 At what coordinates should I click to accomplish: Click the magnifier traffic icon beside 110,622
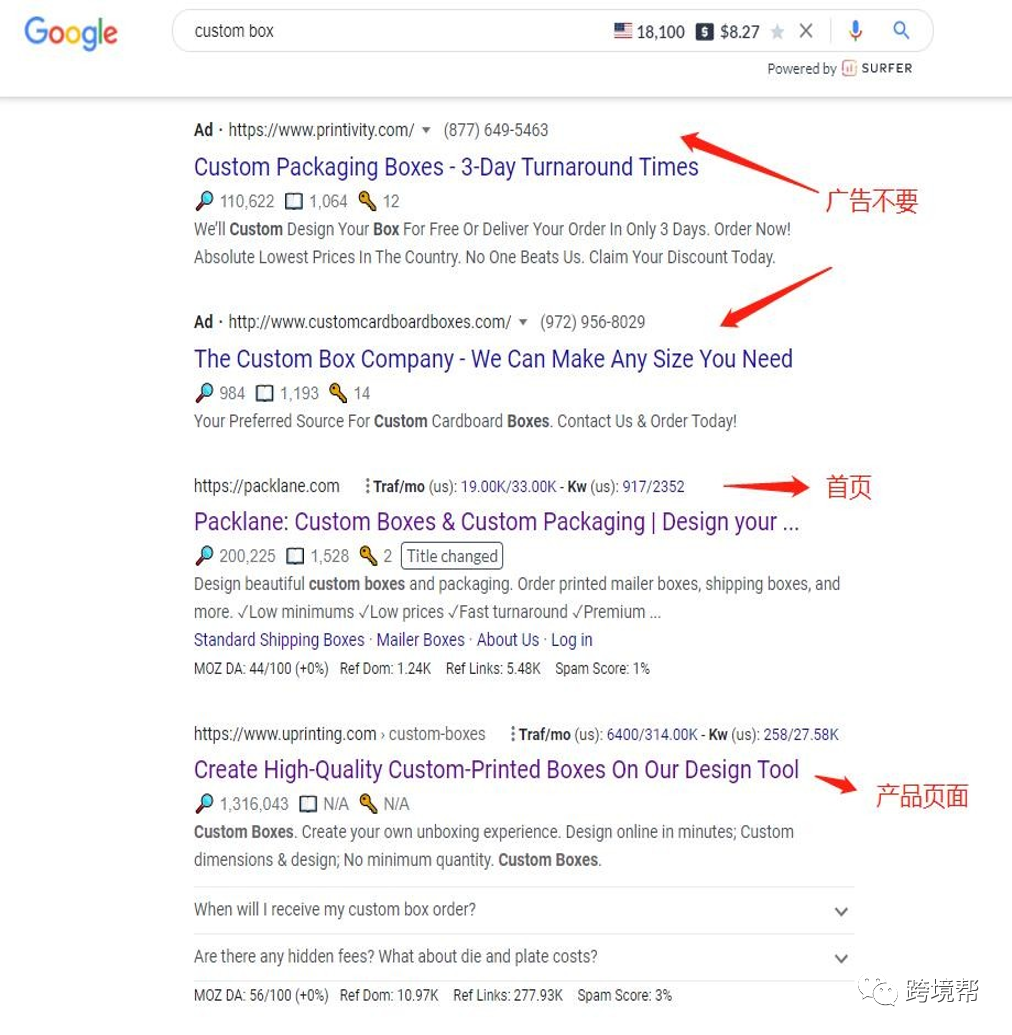tap(205, 201)
